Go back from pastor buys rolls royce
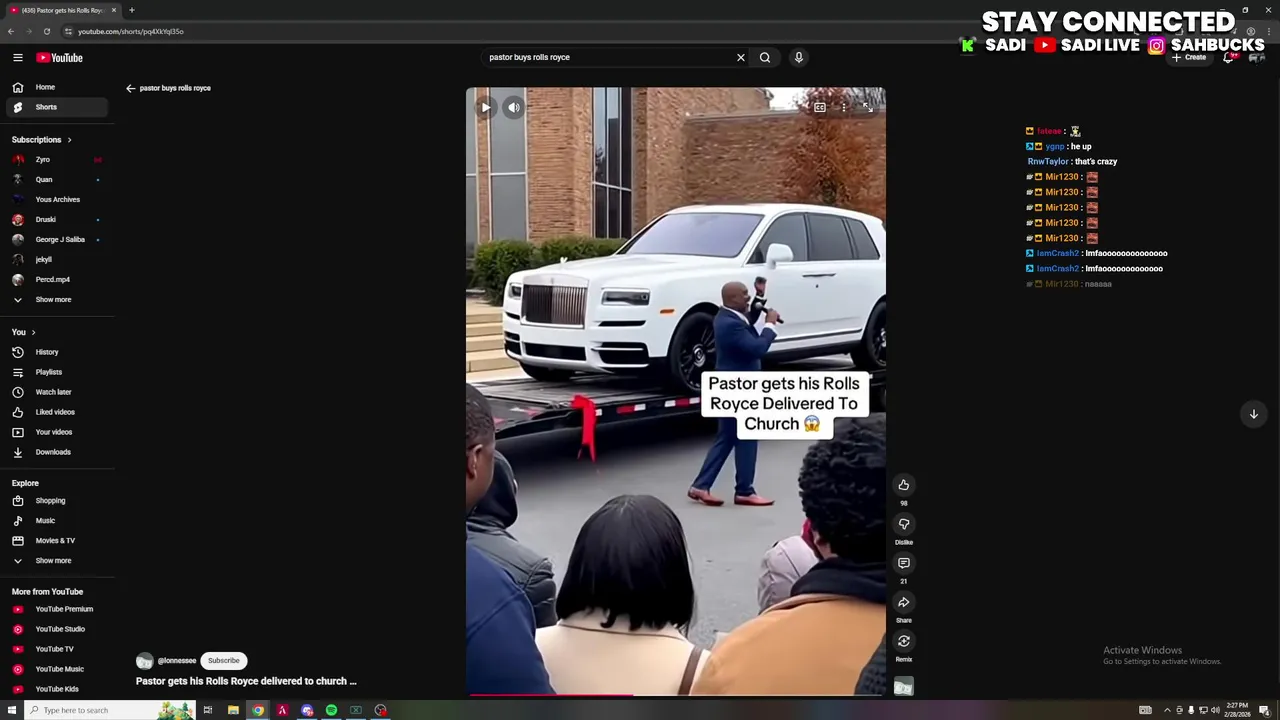This screenshot has height=720, width=1280. [x=130, y=88]
